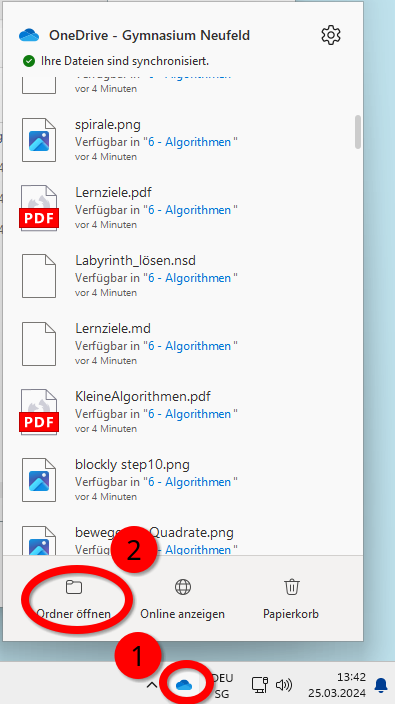Screen dimensions: 395x704
Task: Click the Papierkorb trash icon
Action: click(291, 586)
